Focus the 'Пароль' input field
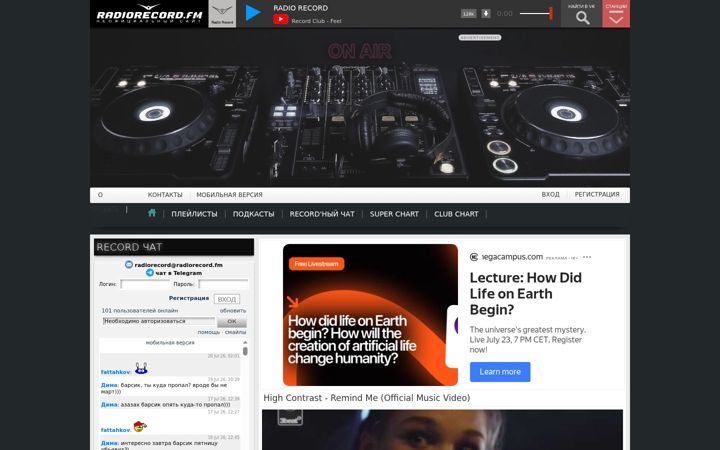 coord(223,284)
